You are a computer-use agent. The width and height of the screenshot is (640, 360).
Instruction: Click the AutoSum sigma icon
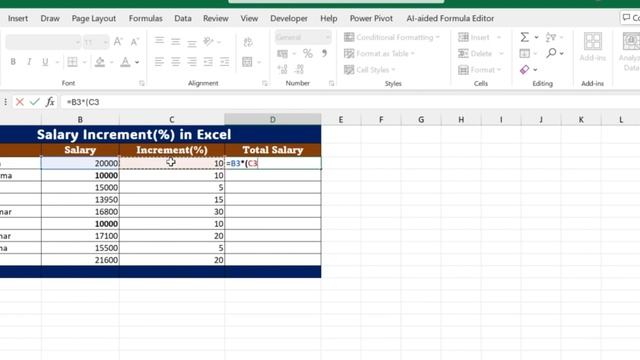[525, 37]
